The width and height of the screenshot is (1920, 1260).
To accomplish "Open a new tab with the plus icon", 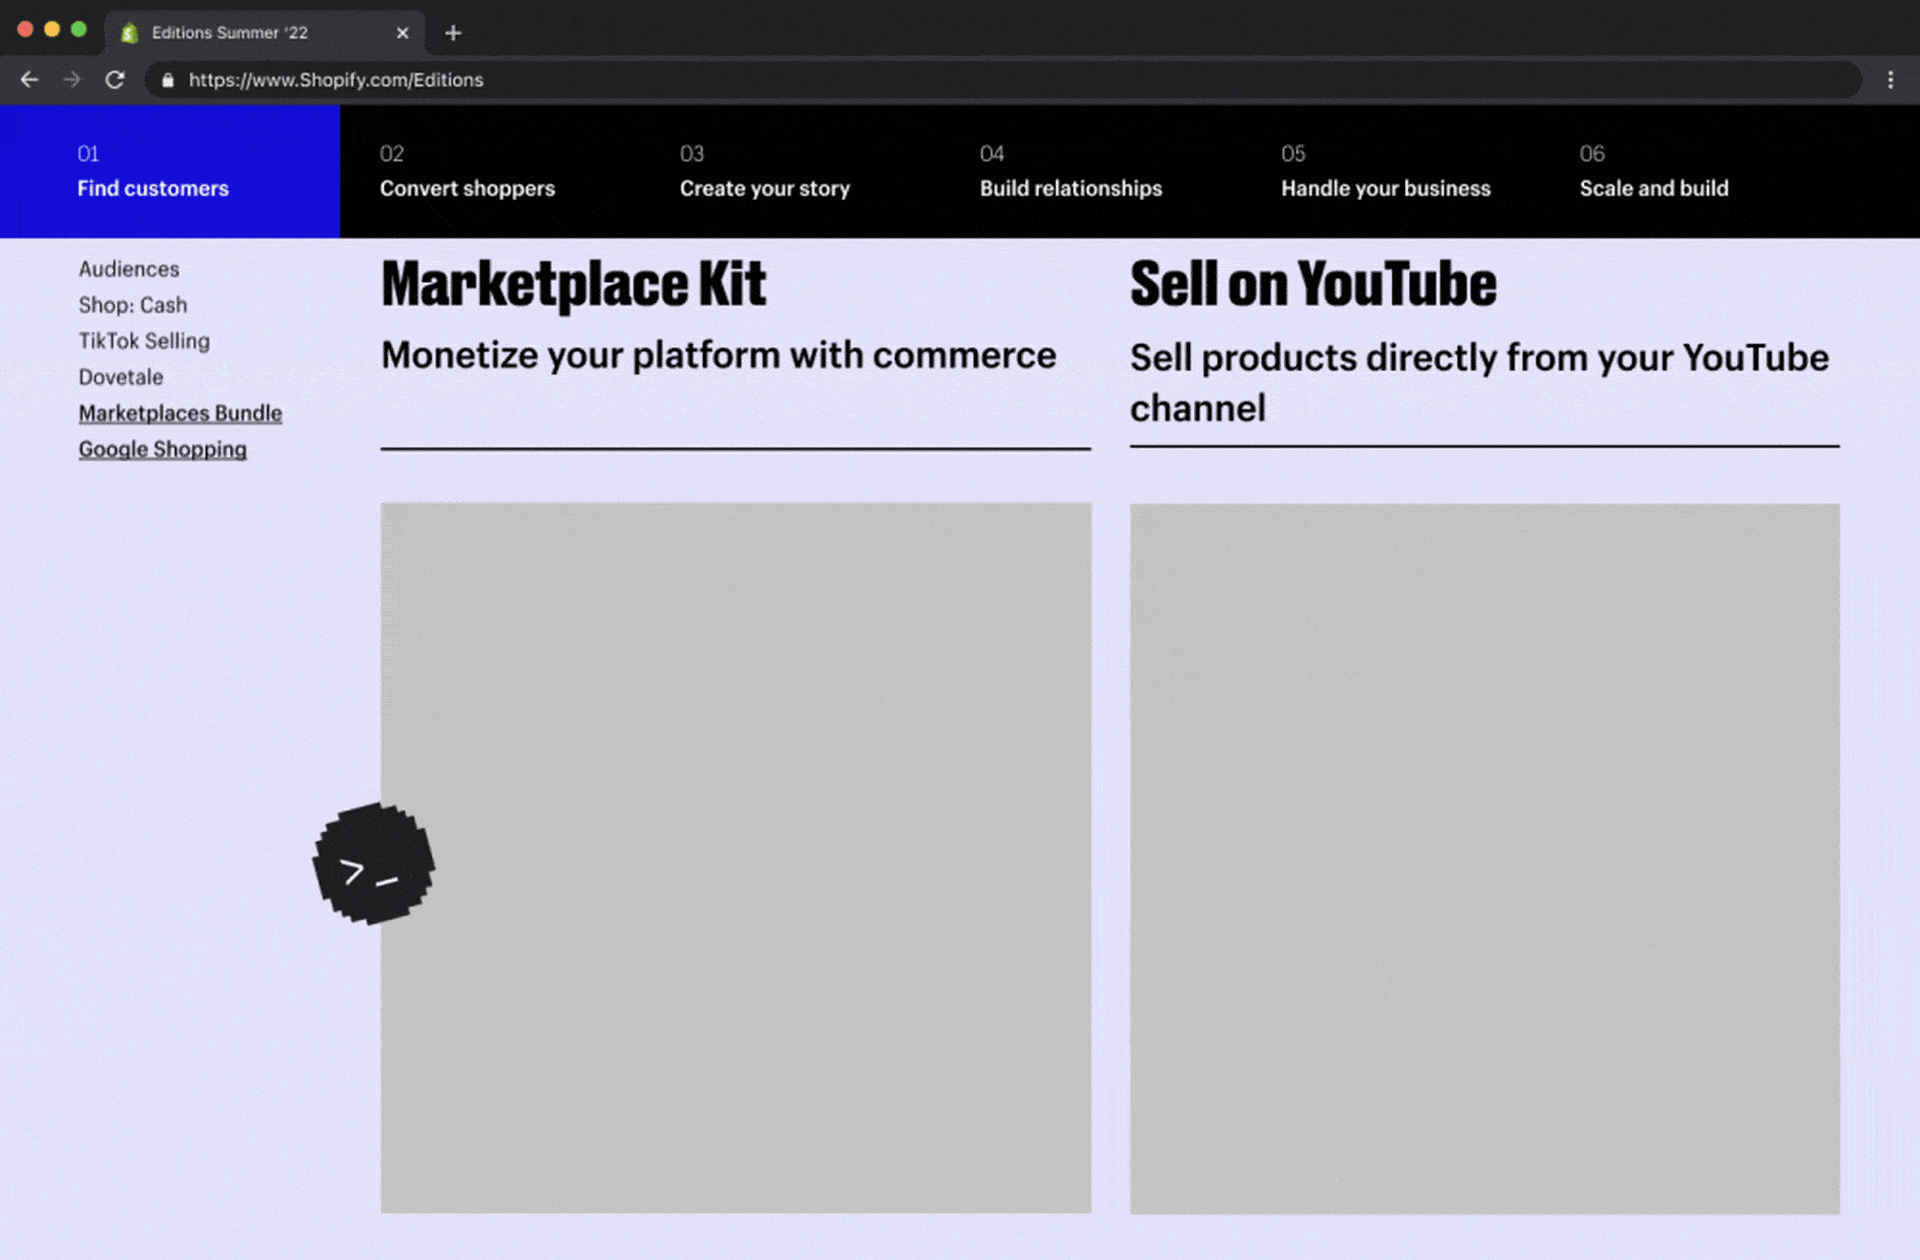I will [x=453, y=33].
